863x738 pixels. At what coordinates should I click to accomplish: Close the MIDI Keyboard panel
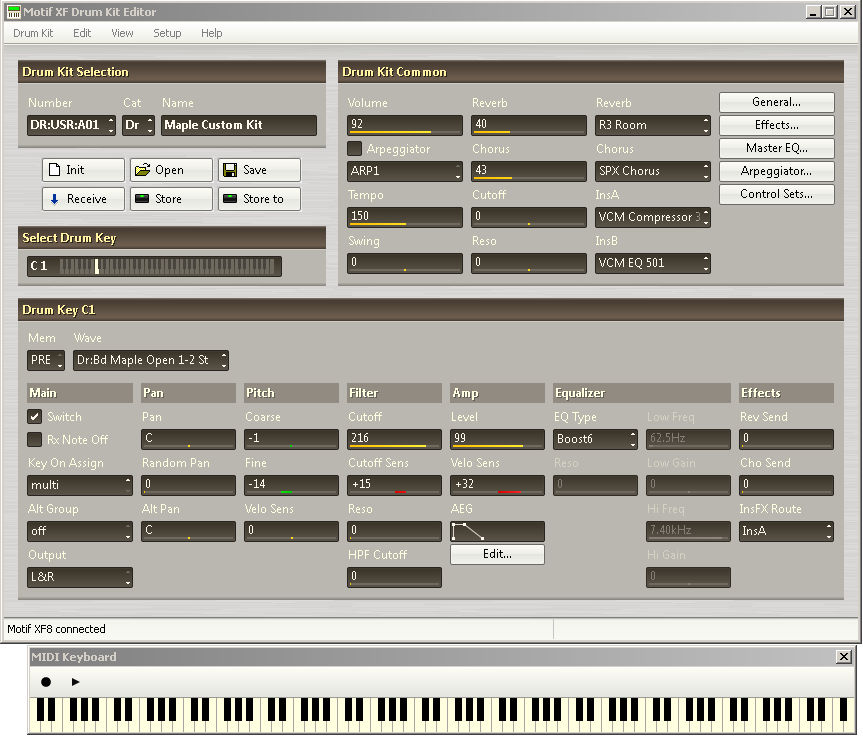843,657
